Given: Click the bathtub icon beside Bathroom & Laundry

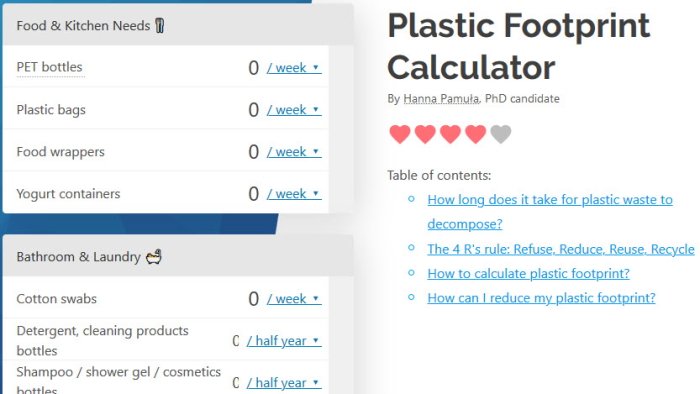Looking at the screenshot, I should pos(154,257).
